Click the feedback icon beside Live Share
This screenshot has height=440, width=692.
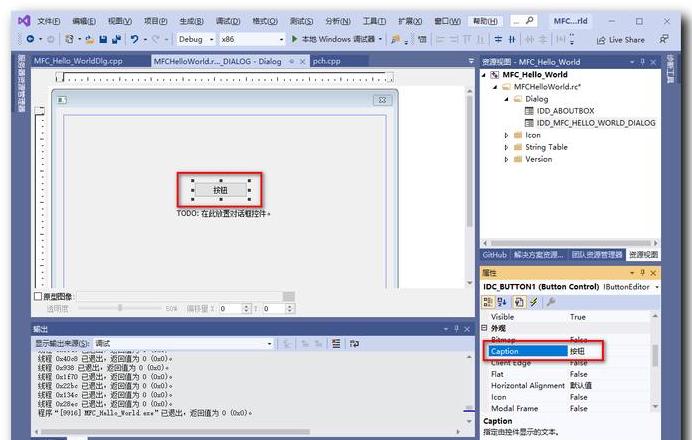[x=663, y=39]
